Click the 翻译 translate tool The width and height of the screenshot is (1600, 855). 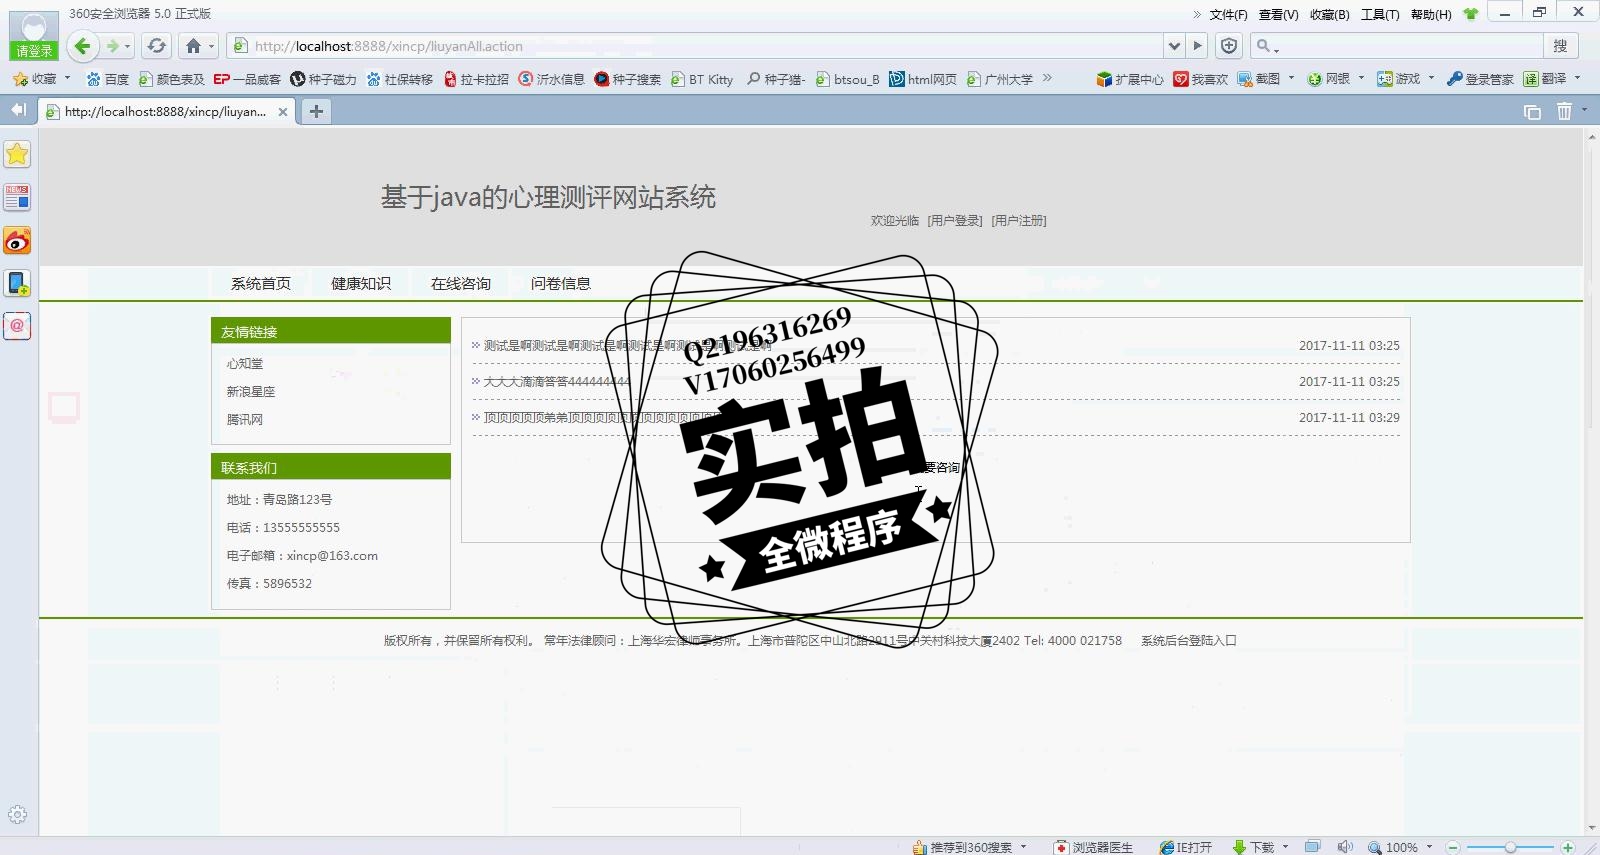(1545, 79)
